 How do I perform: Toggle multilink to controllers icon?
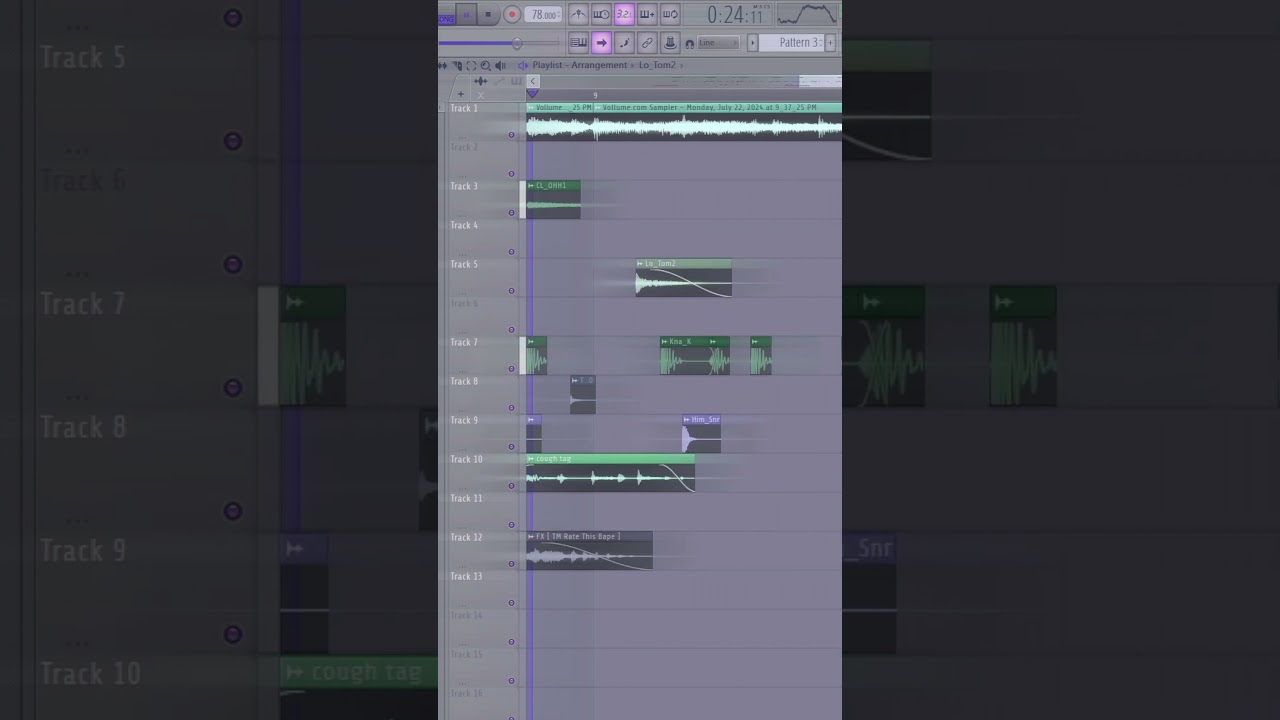647,42
